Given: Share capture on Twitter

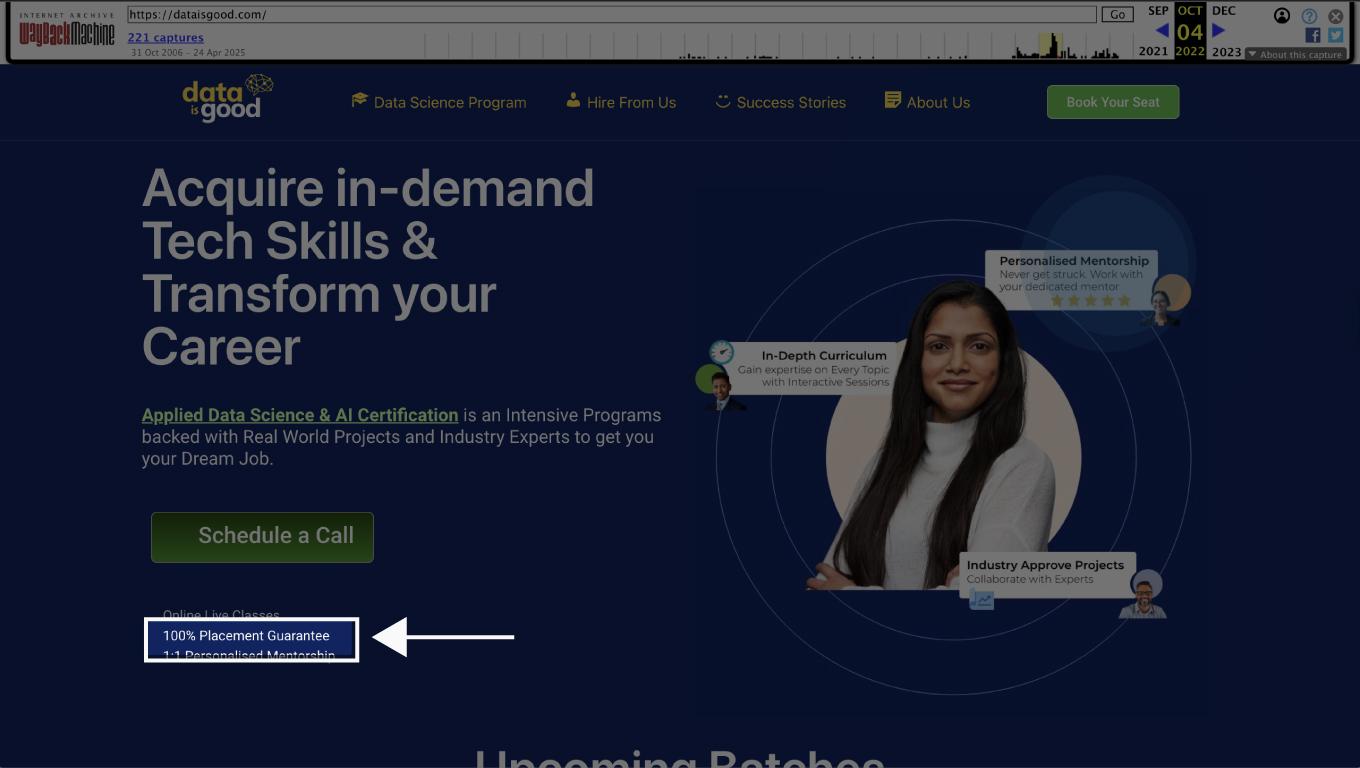Looking at the screenshot, I should click(1335, 35).
